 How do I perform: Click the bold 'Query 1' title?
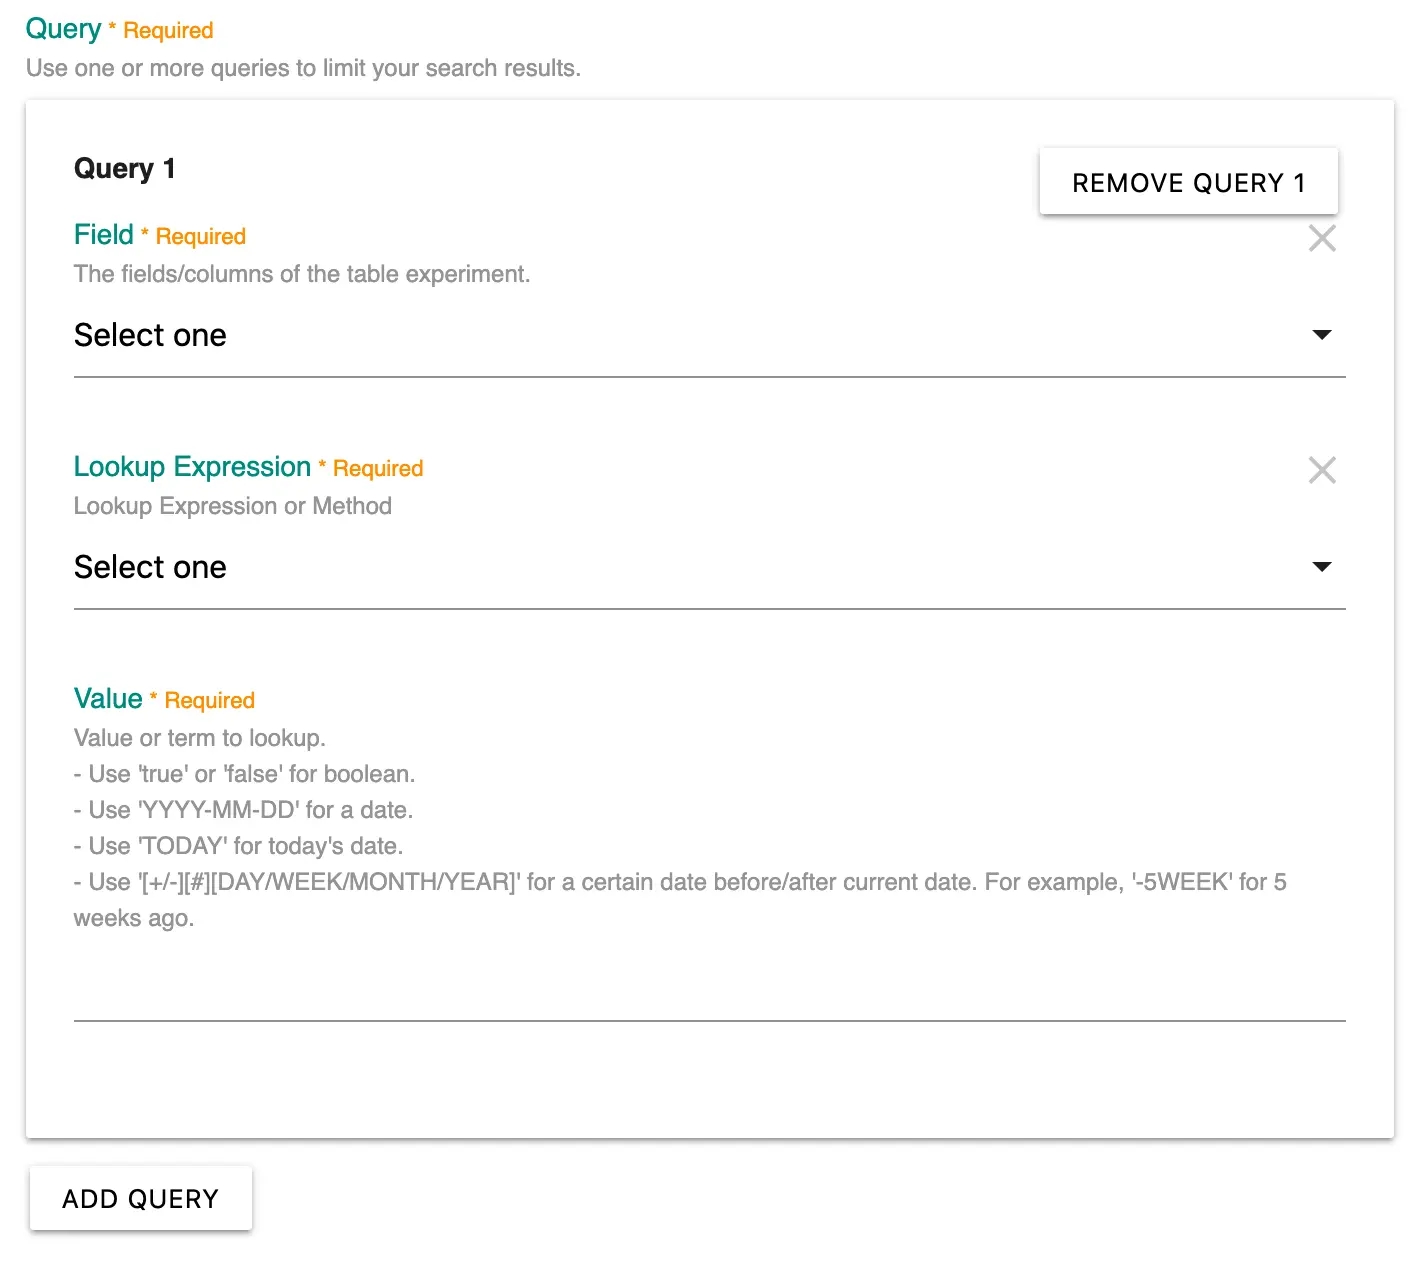pos(125,168)
